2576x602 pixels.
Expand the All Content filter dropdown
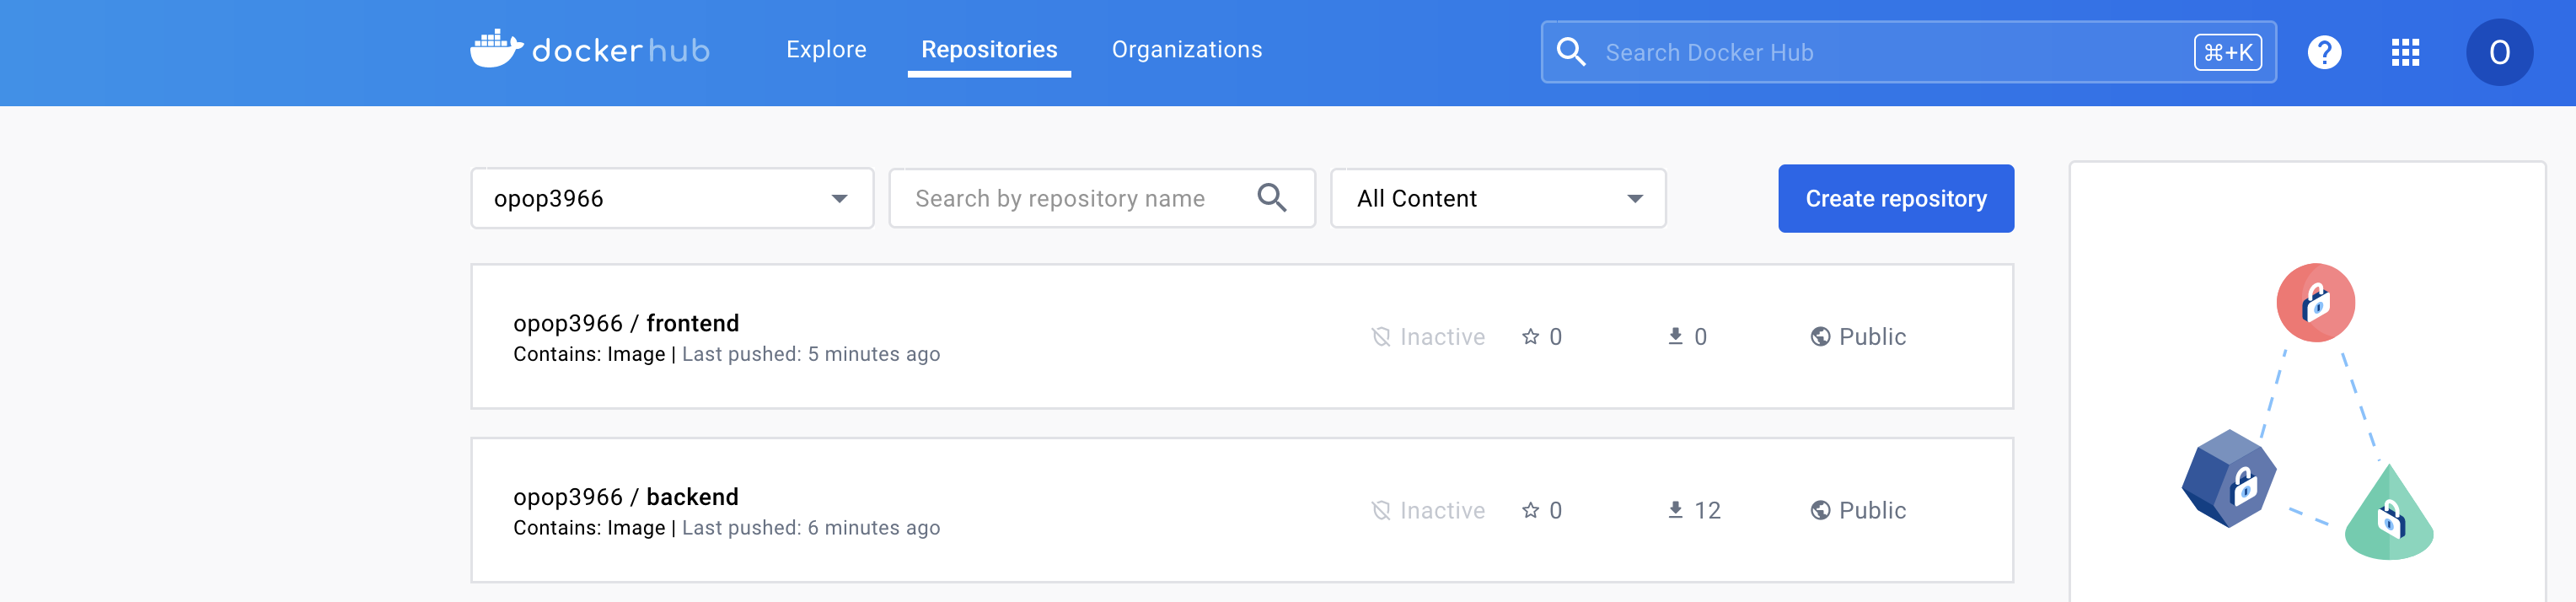pyautogui.click(x=1498, y=198)
